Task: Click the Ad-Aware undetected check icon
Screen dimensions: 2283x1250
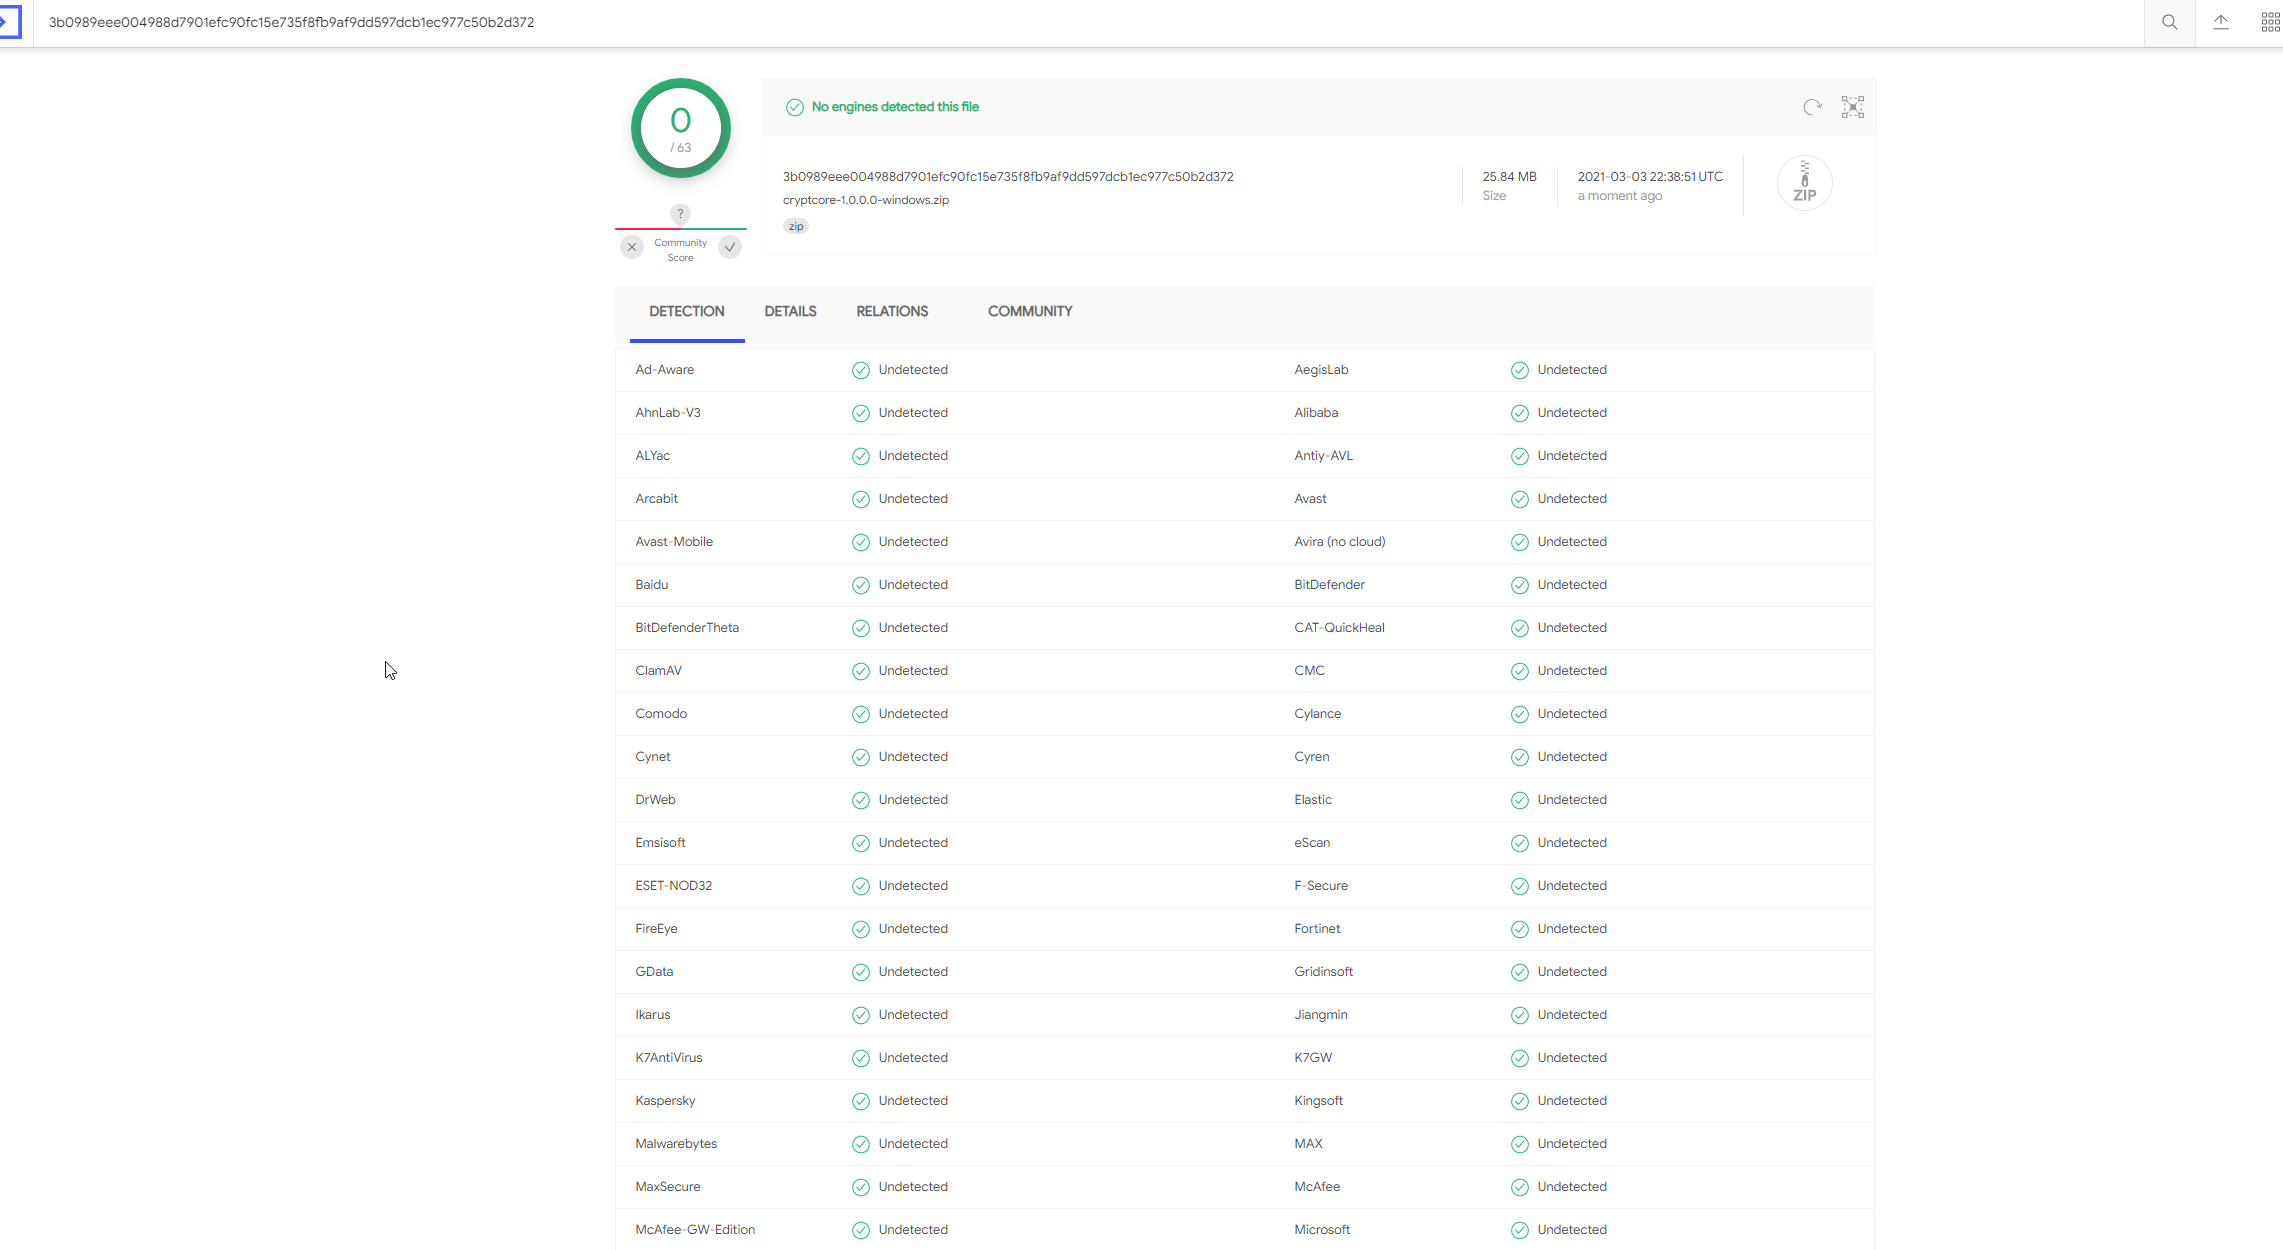Action: click(860, 370)
